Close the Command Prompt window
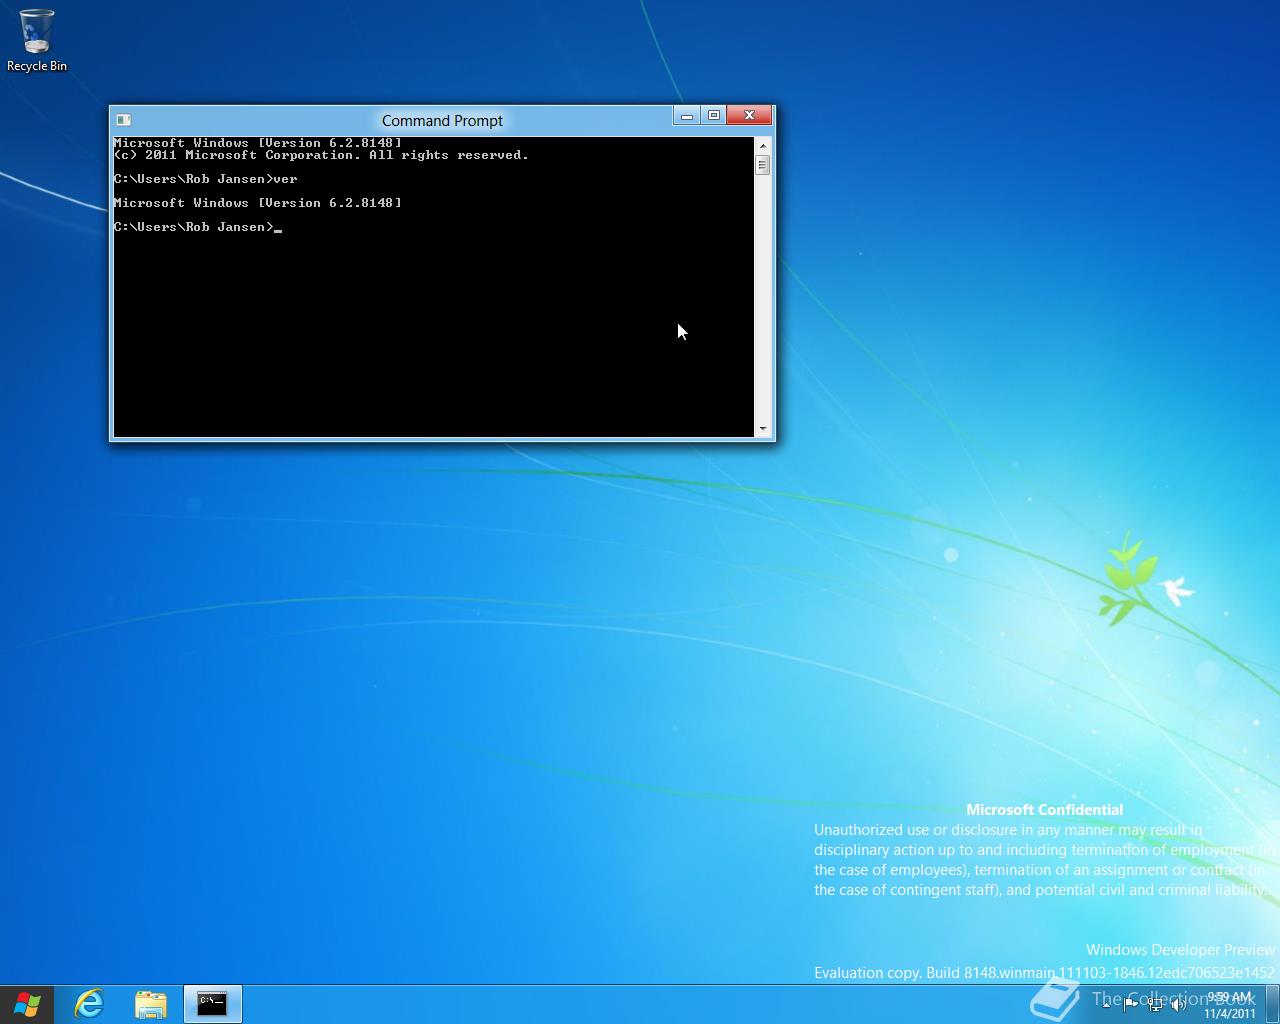The height and width of the screenshot is (1024, 1280). pos(749,116)
